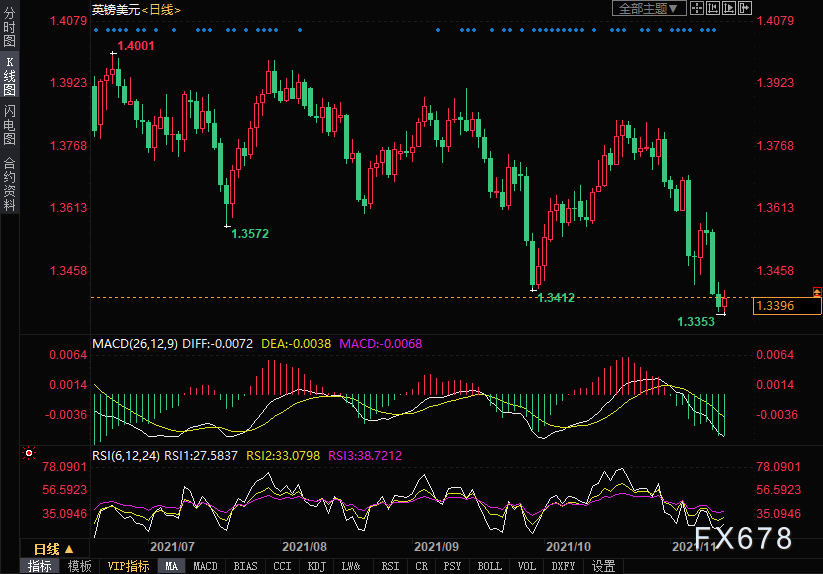Click the chart playback icon in top toolbar
The image size is (823, 574).
pos(728,8)
